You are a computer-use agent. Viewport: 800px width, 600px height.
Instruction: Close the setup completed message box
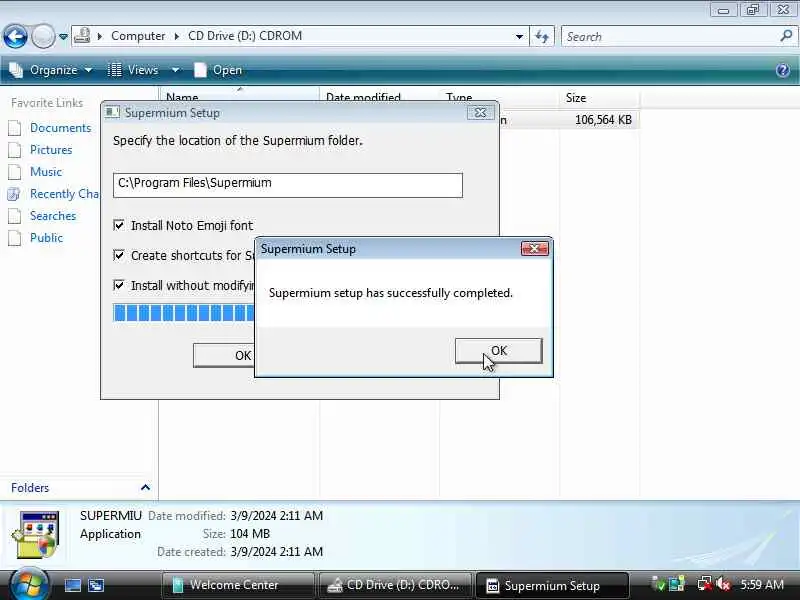[x=535, y=248]
